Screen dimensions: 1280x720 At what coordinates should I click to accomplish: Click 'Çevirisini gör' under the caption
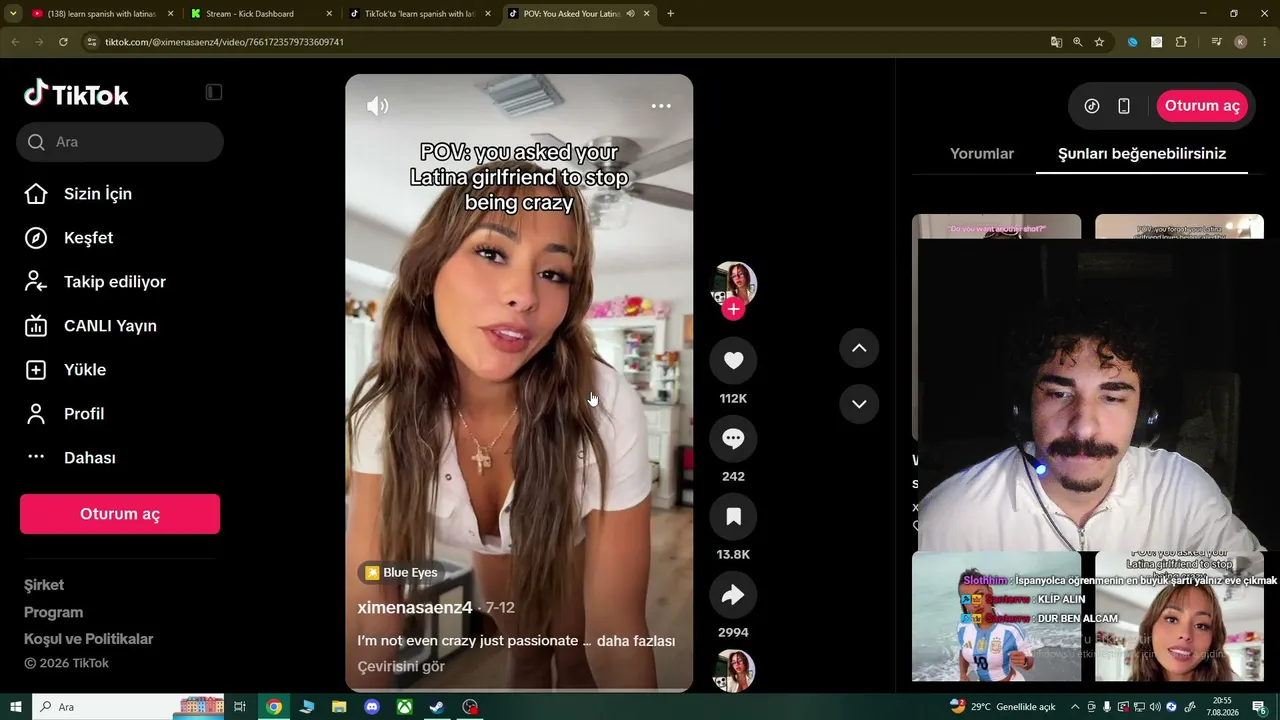click(x=401, y=666)
